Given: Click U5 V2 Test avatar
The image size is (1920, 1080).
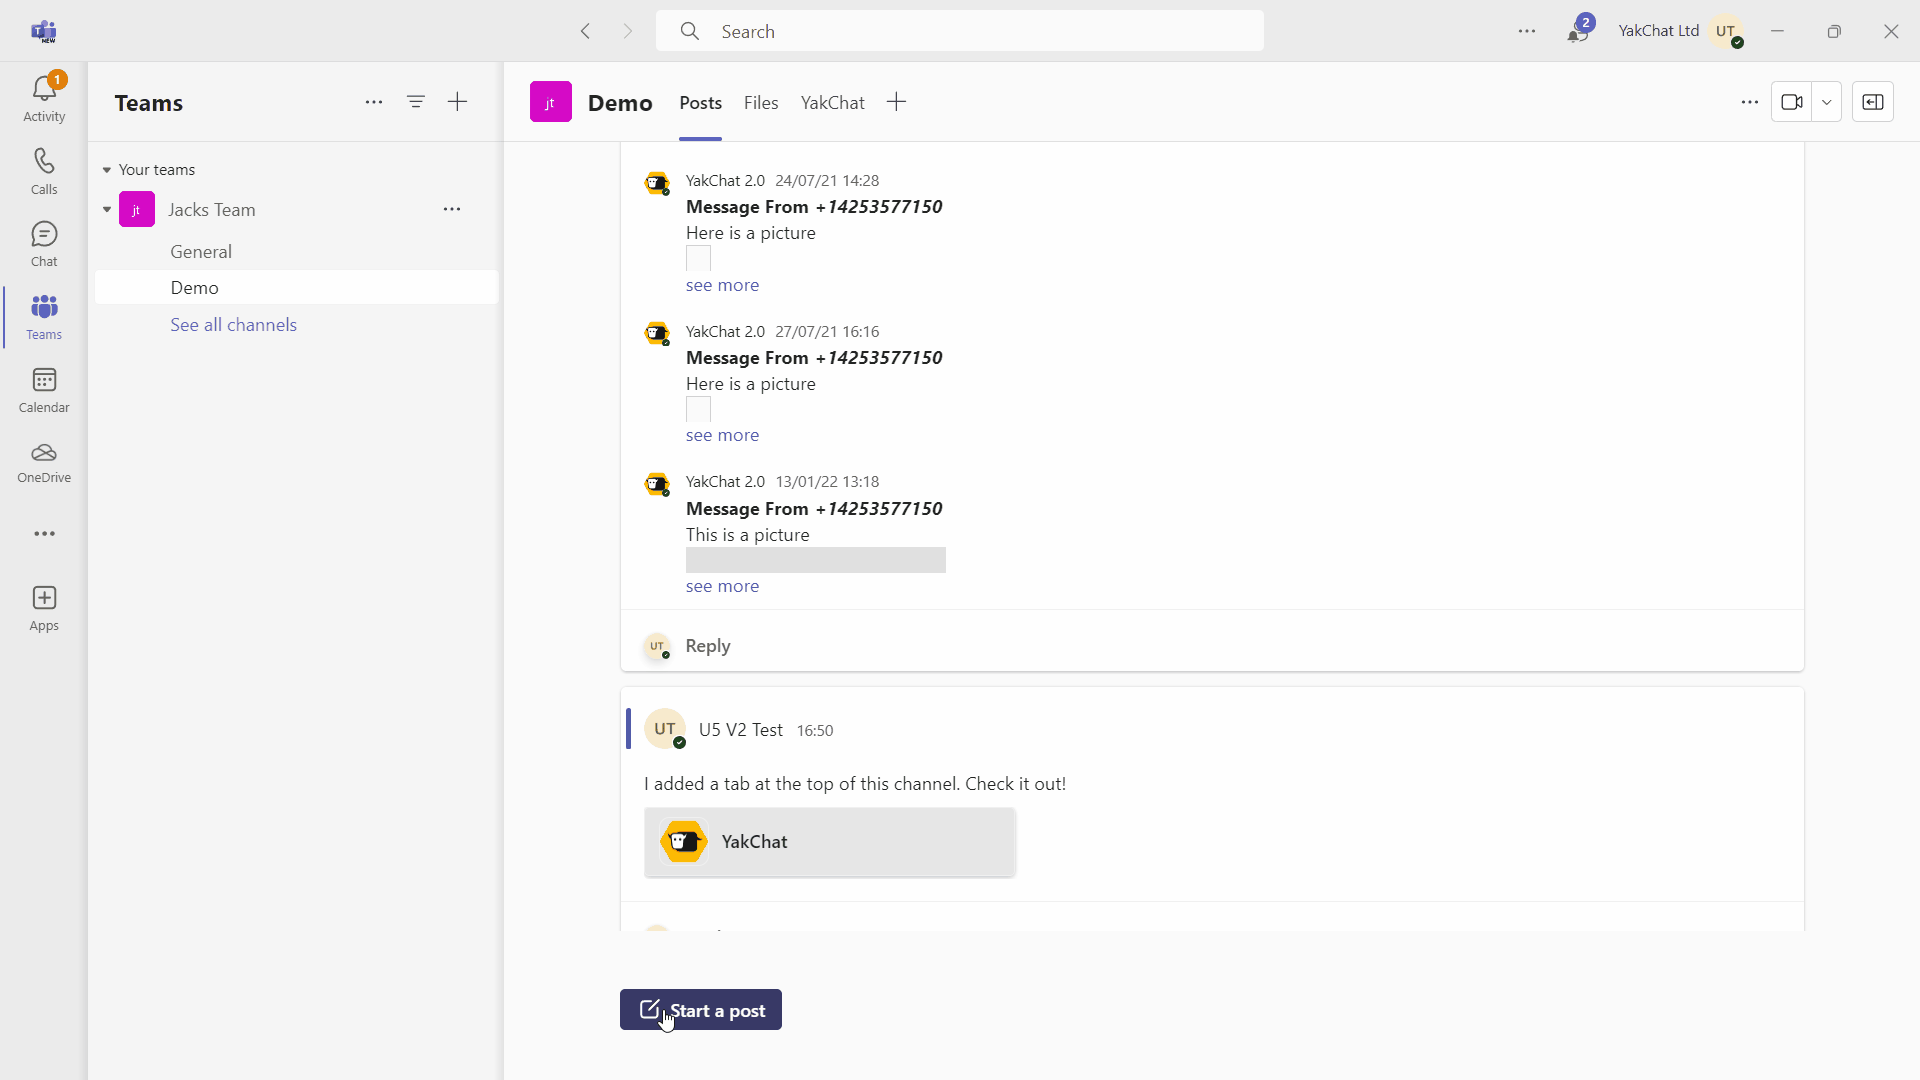Looking at the screenshot, I should 665,729.
